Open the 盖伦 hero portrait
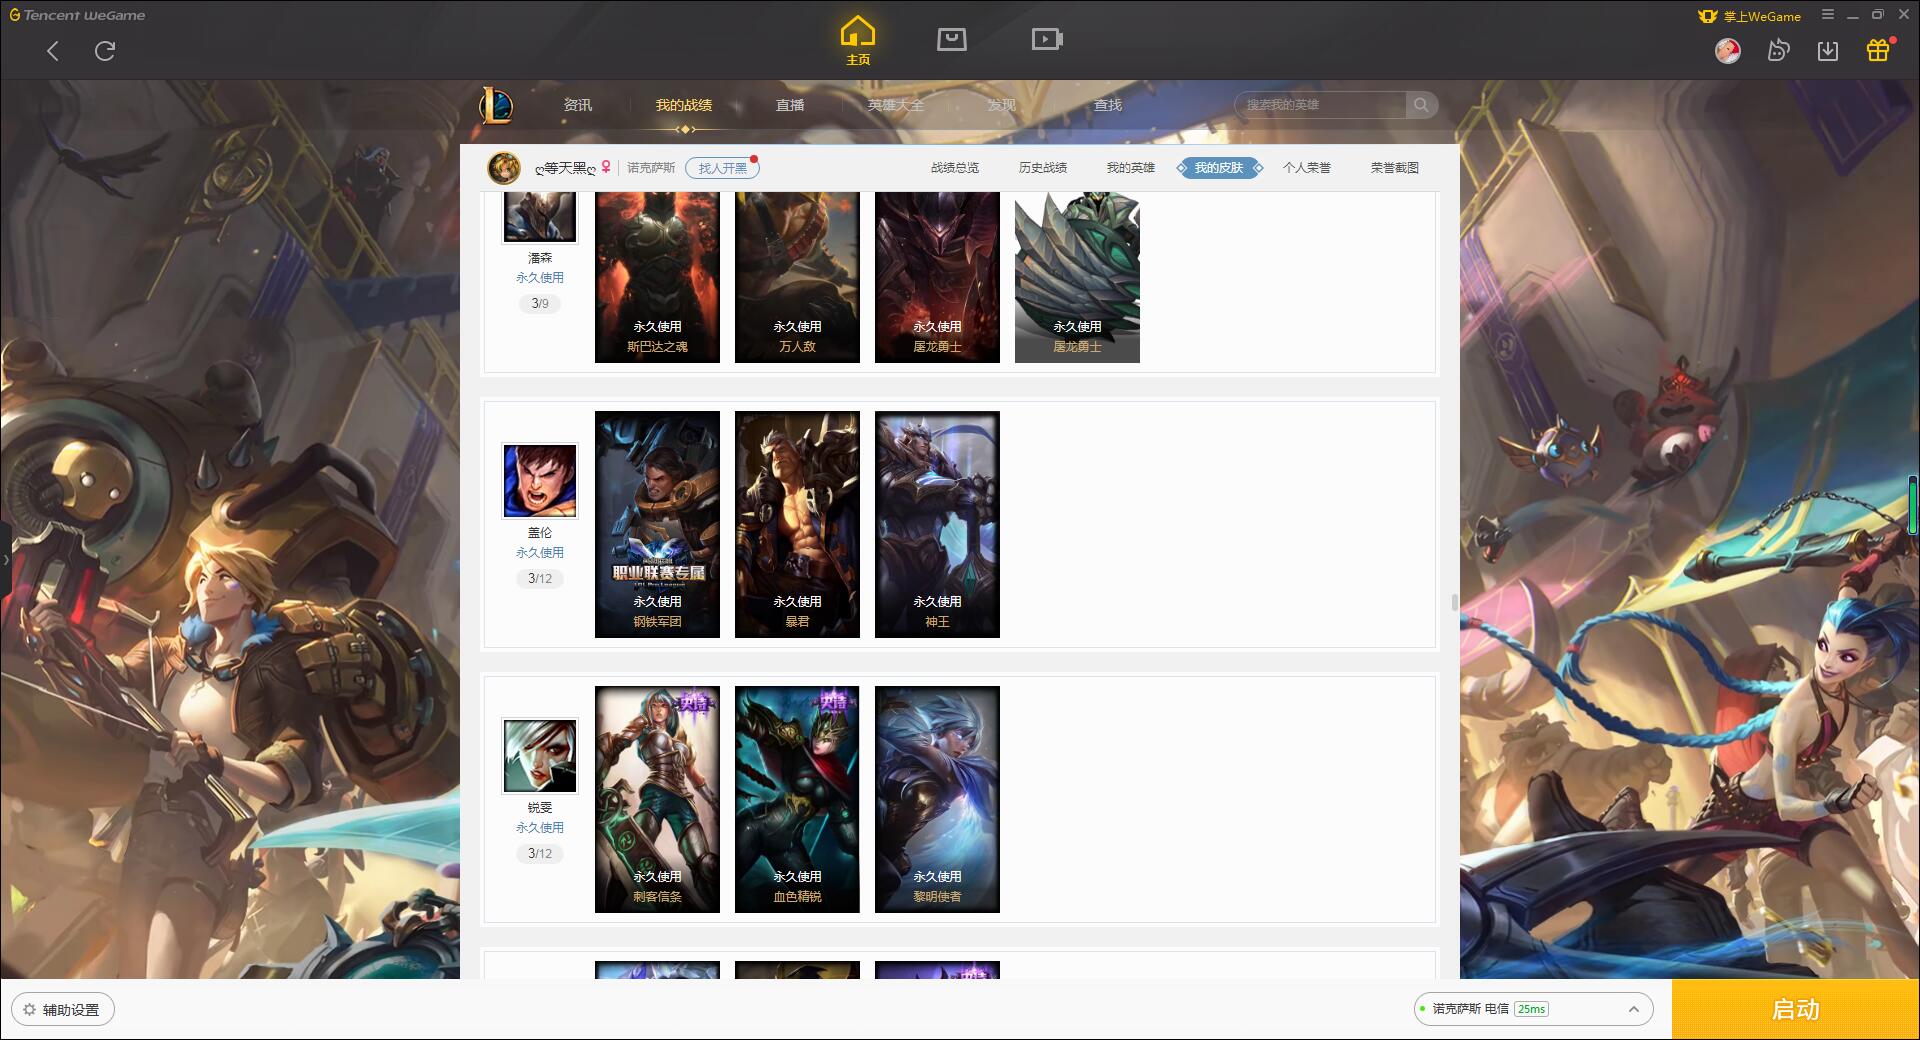This screenshot has width=1920, height=1040. click(x=540, y=481)
